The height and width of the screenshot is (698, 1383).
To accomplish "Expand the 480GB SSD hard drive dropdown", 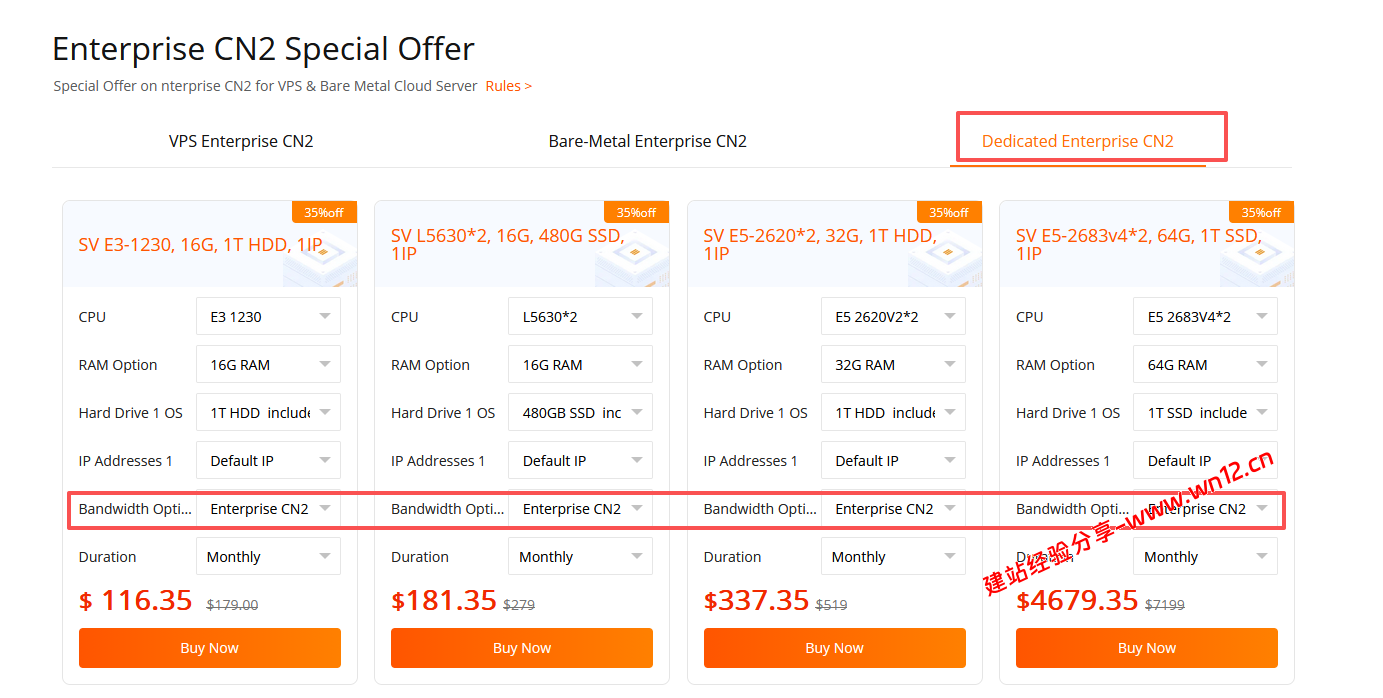I will pos(580,412).
